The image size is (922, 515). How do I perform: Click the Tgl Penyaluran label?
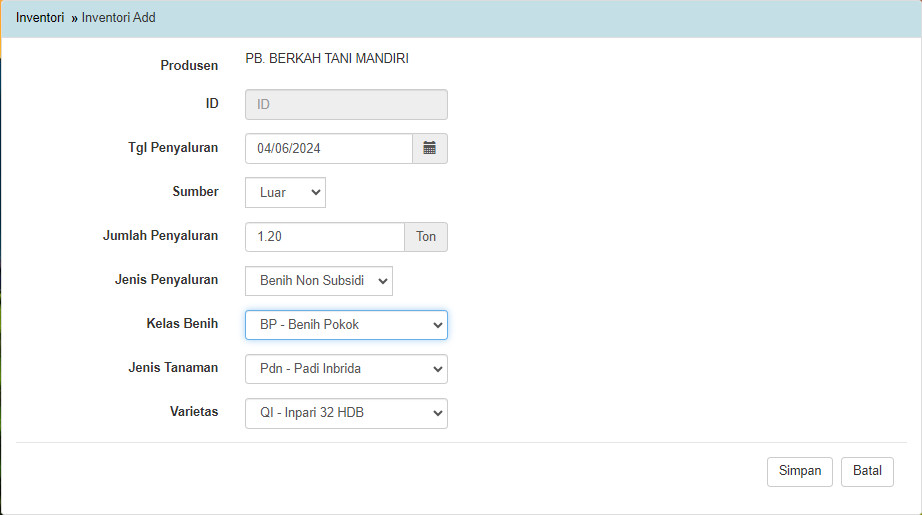[x=173, y=148]
